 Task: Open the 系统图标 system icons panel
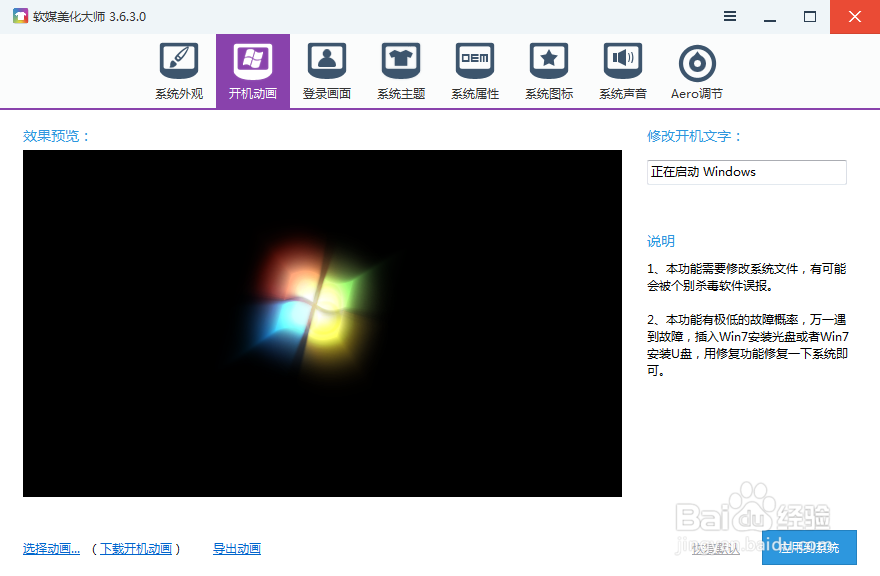click(x=548, y=70)
